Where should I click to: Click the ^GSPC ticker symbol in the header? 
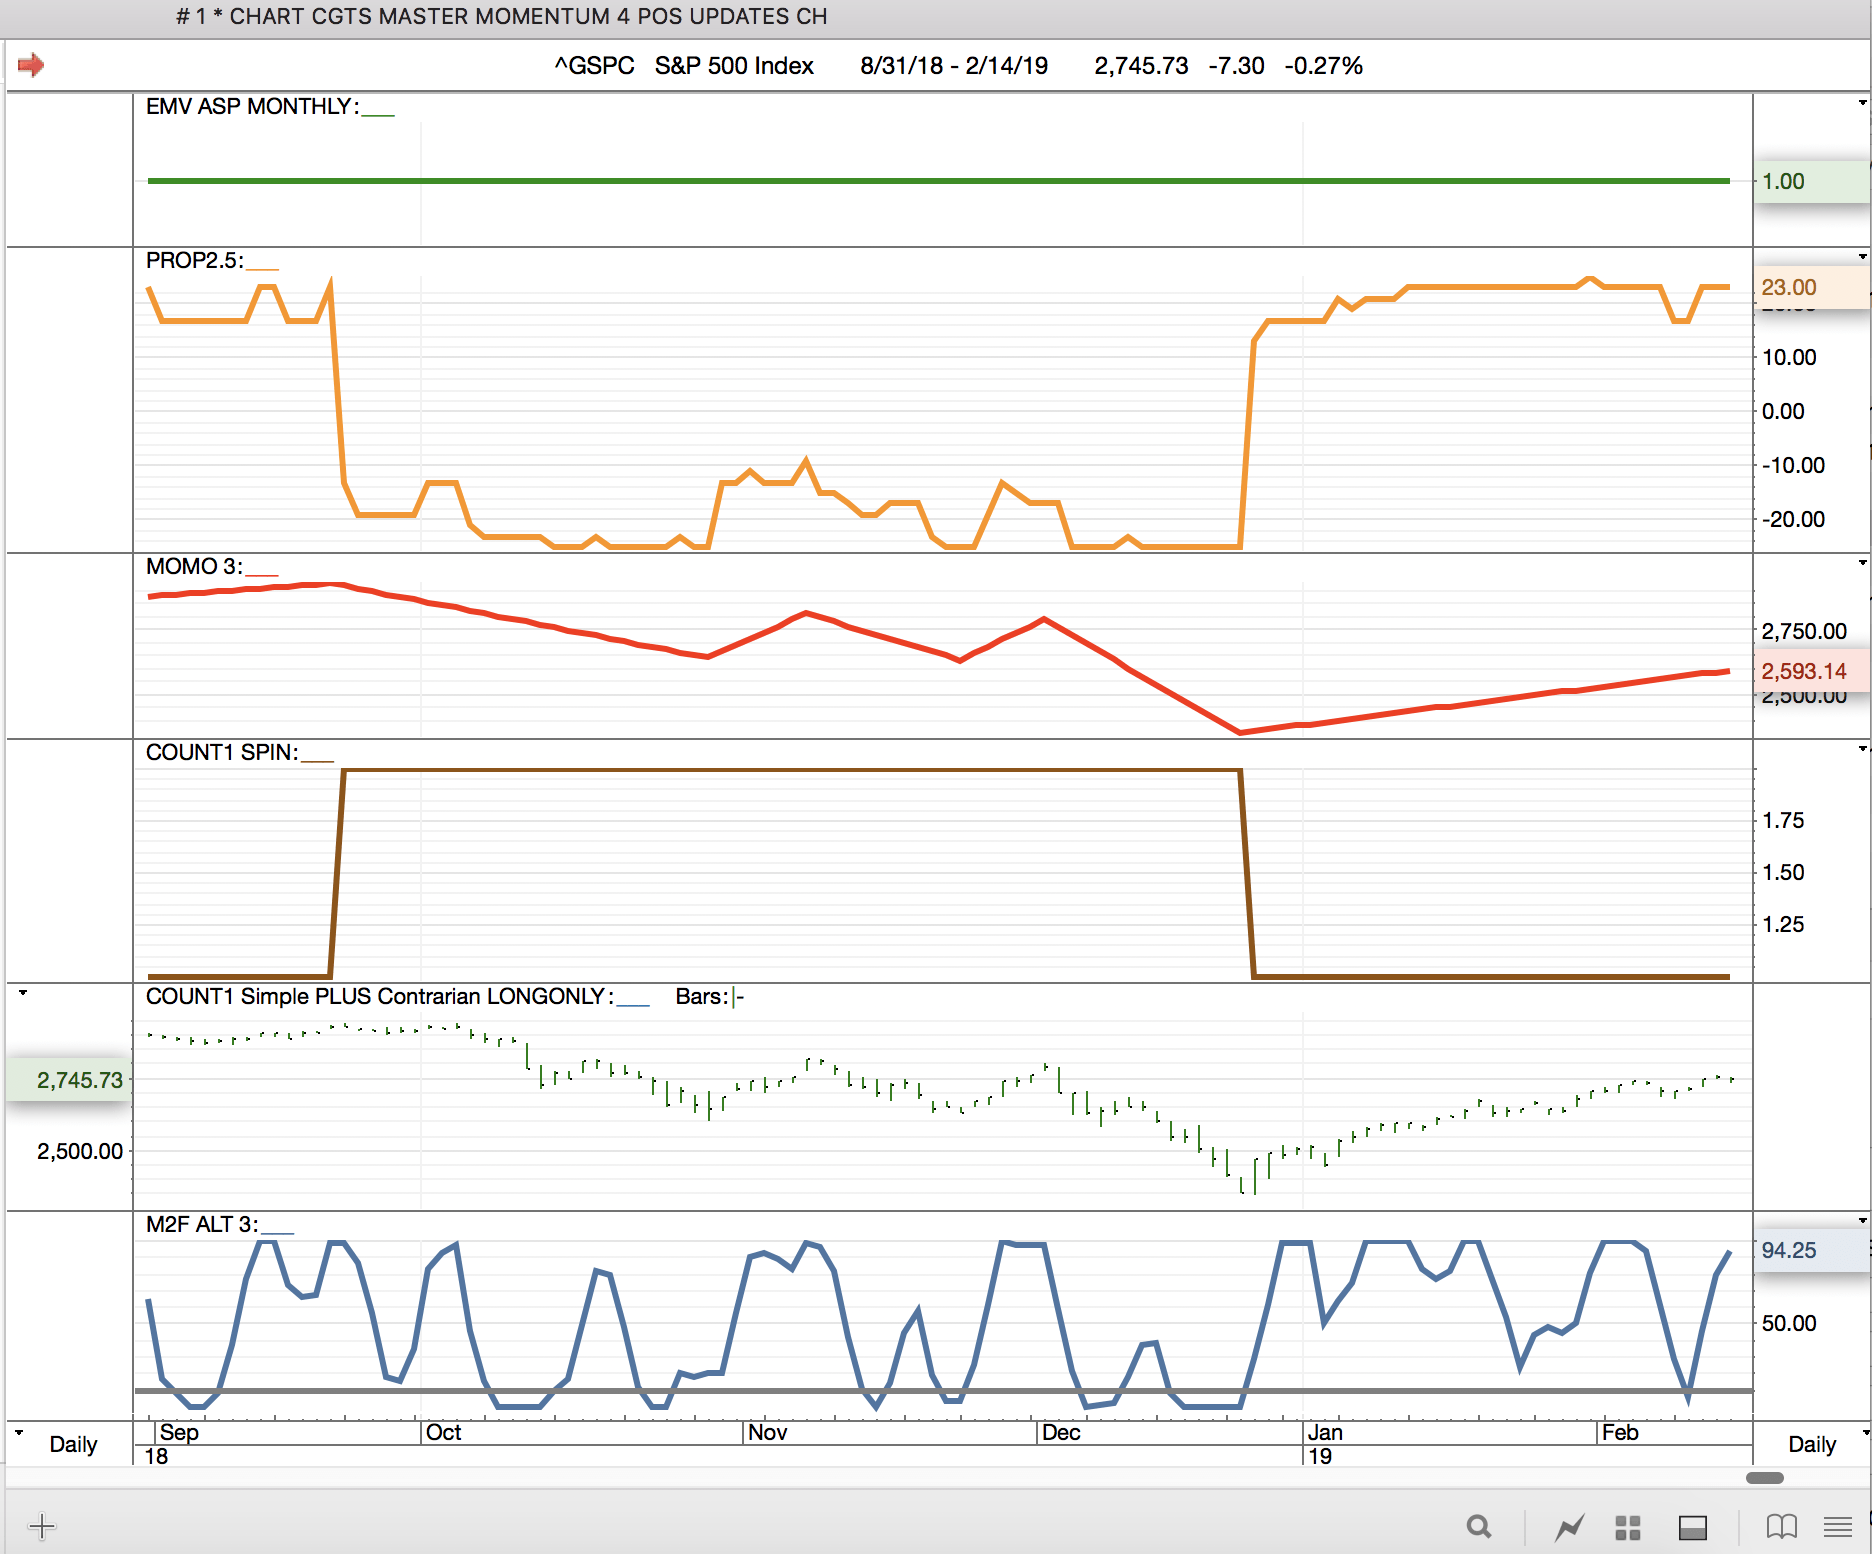pos(594,66)
